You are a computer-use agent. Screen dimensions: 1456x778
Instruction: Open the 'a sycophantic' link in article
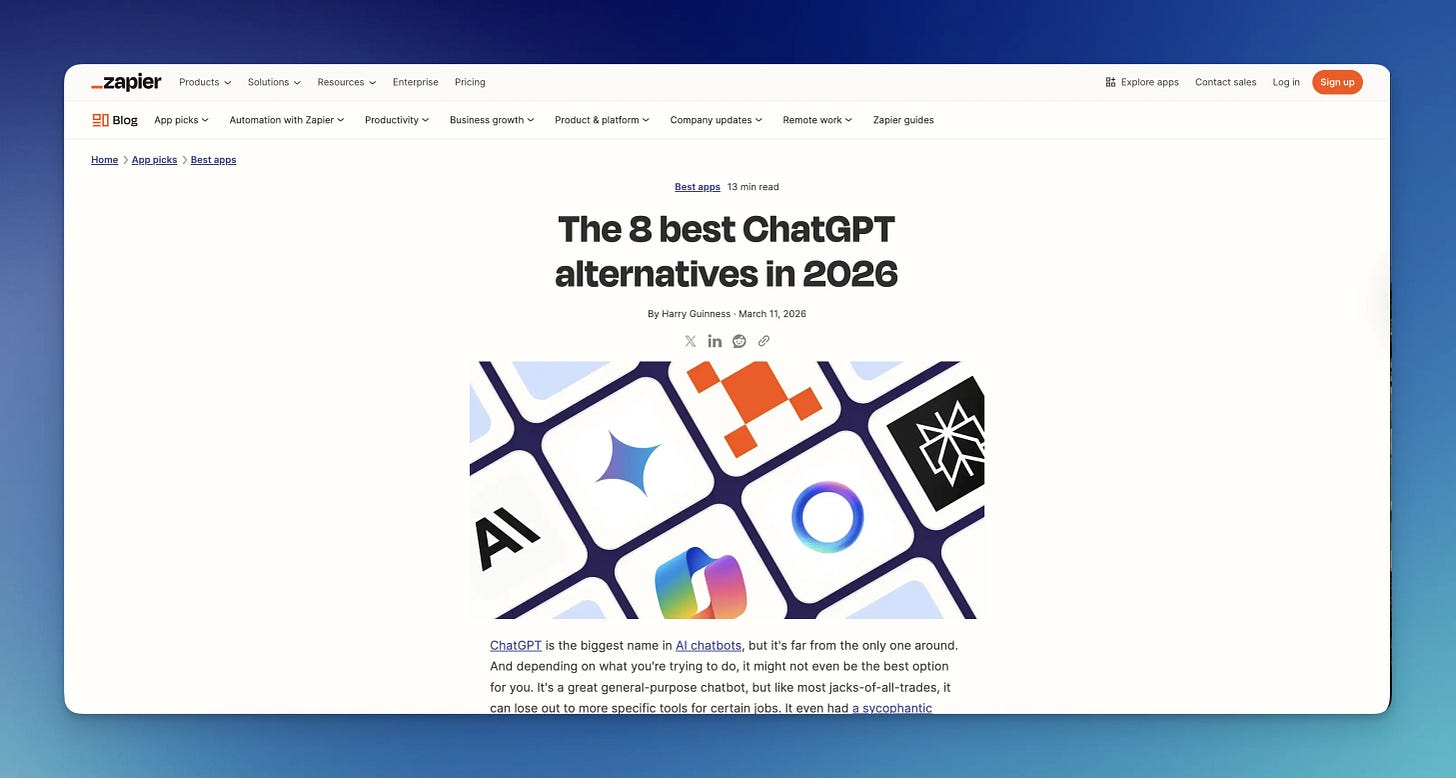coord(892,708)
